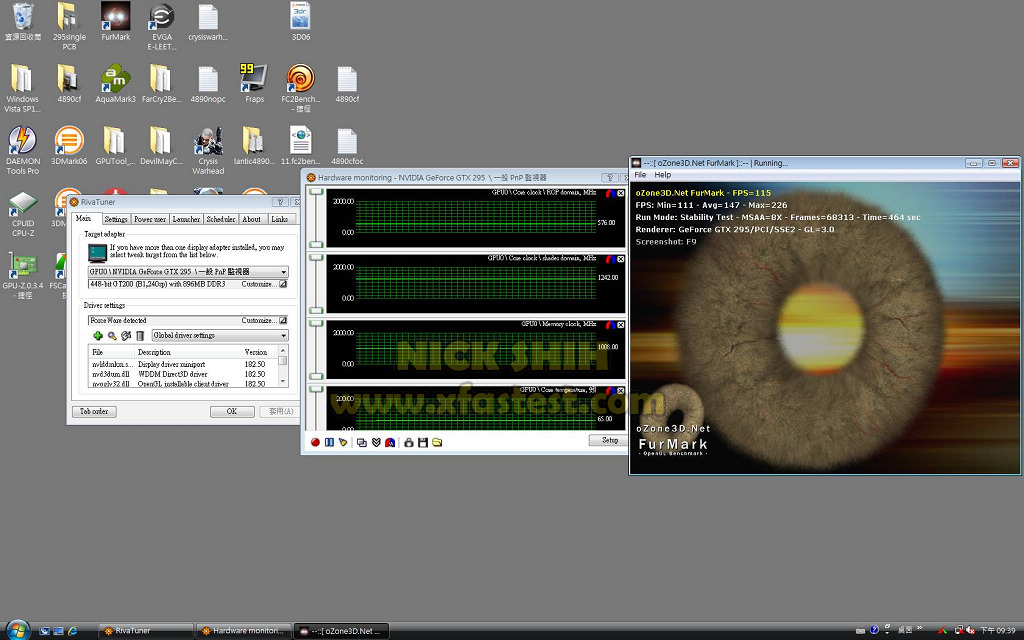1024x640 pixels.
Task: Click the padlock icon in monitoring toolbar
Action: pos(409,442)
